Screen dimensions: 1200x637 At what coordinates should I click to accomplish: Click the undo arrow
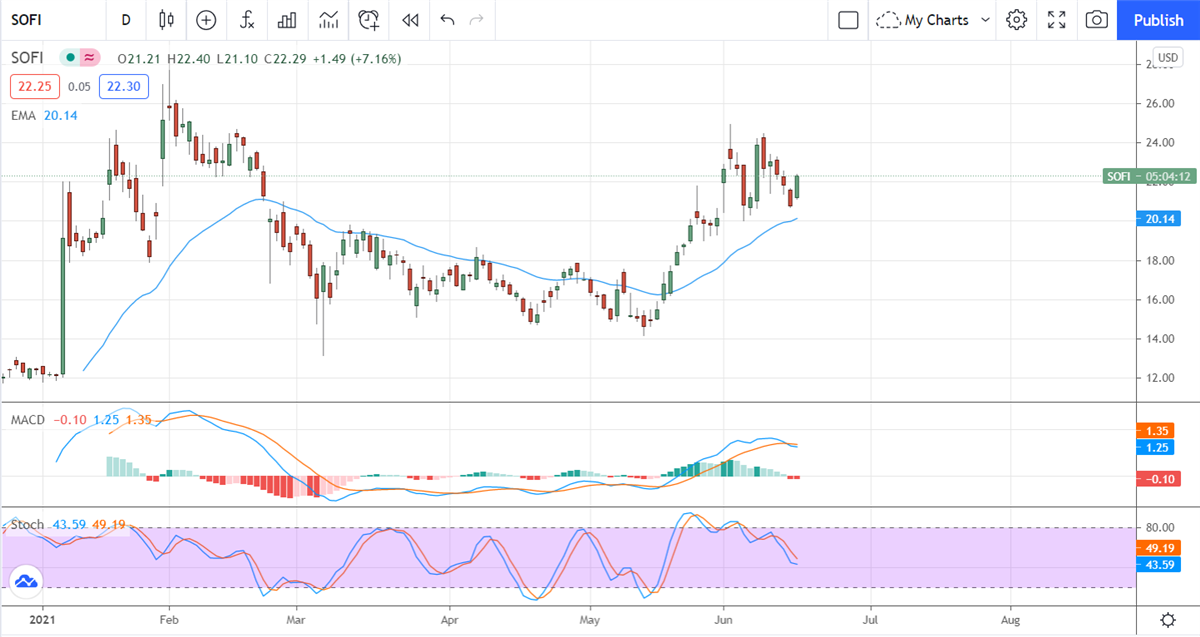(x=446, y=20)
